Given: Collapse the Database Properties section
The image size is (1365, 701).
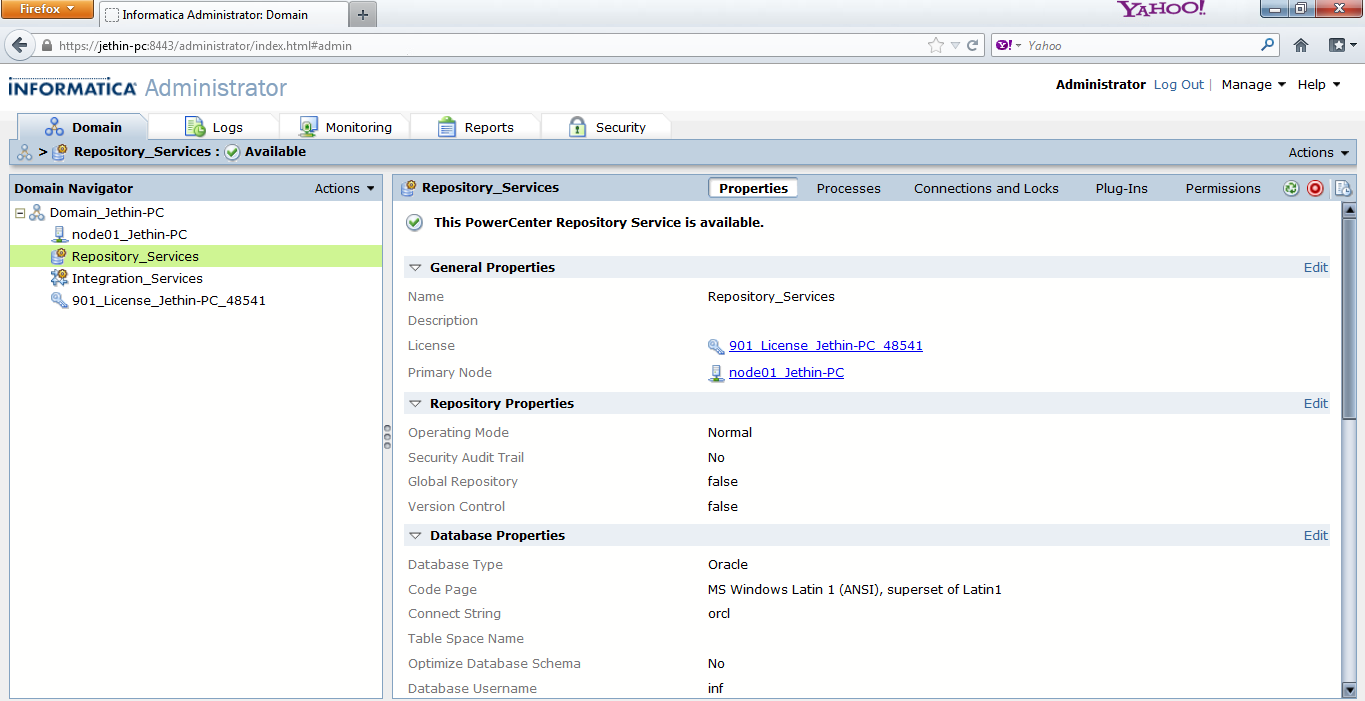Looking at the screenshot, I should [x=415, y=536].
